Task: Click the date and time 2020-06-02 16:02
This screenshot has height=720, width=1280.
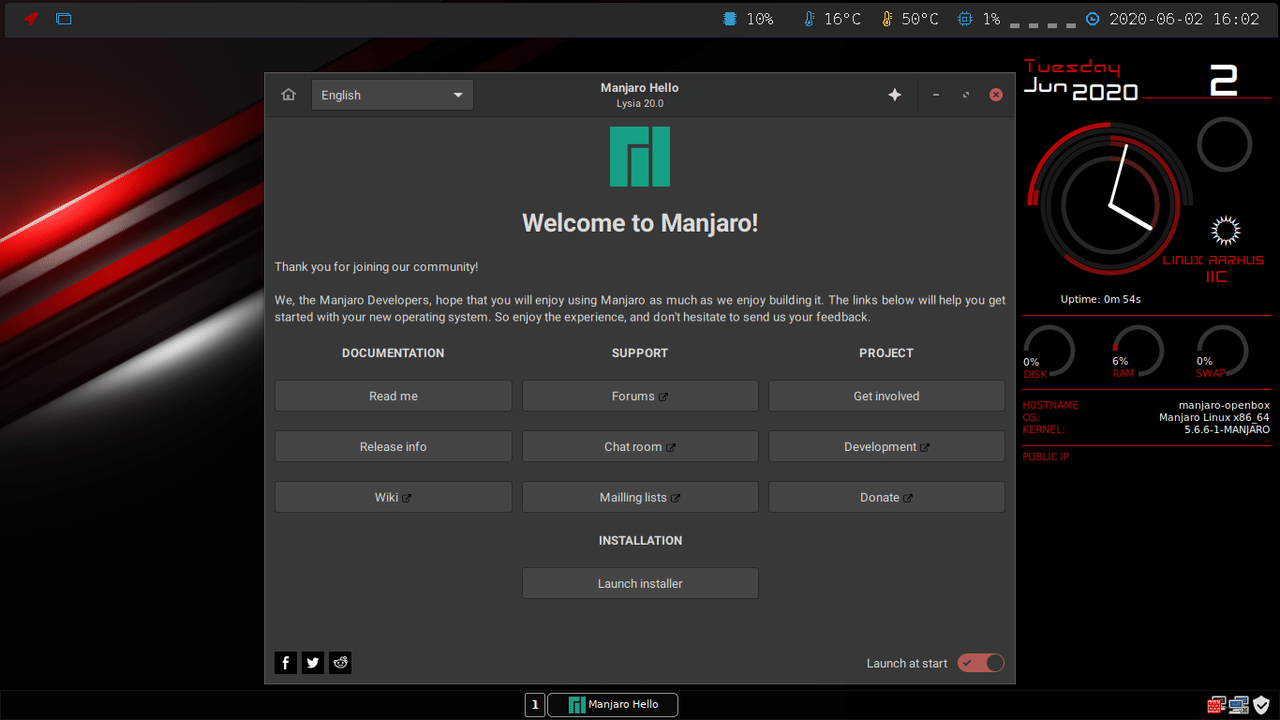Action: (x=1184, y=19)
